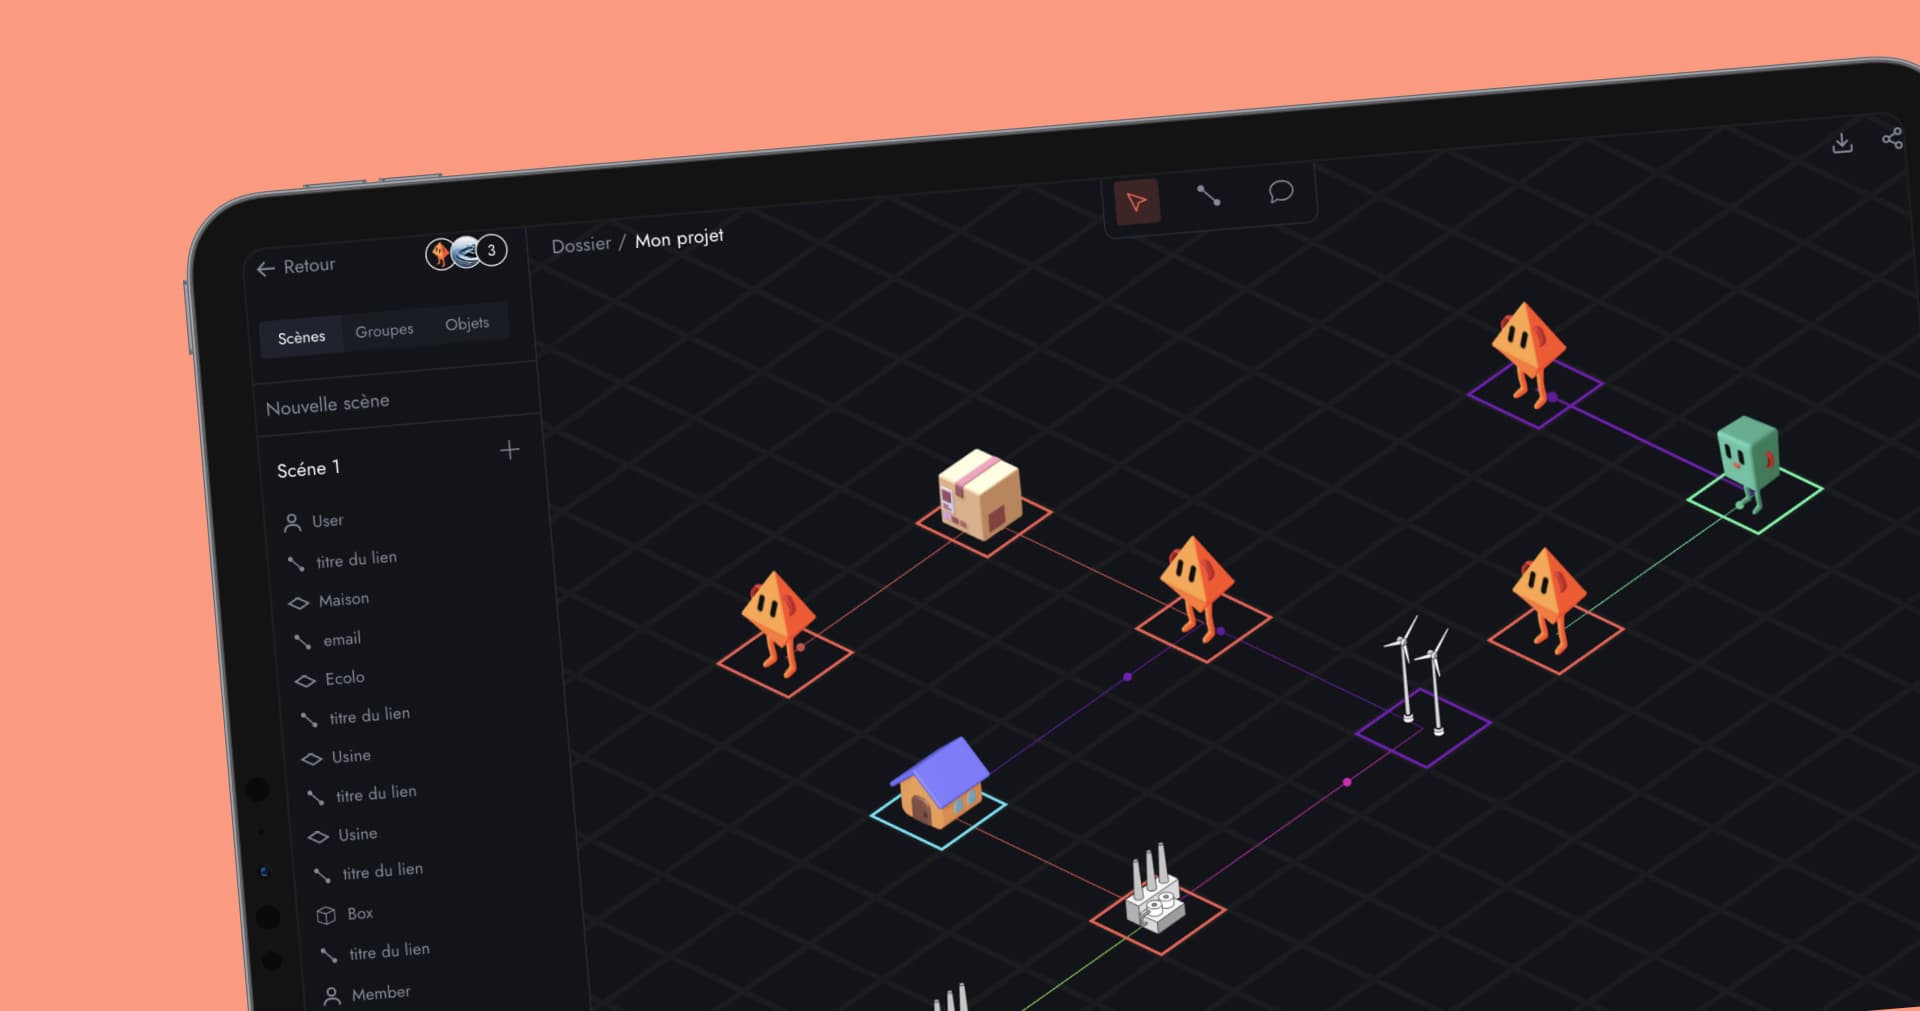Select the cardboard box object on canvas

pos(980,495)
